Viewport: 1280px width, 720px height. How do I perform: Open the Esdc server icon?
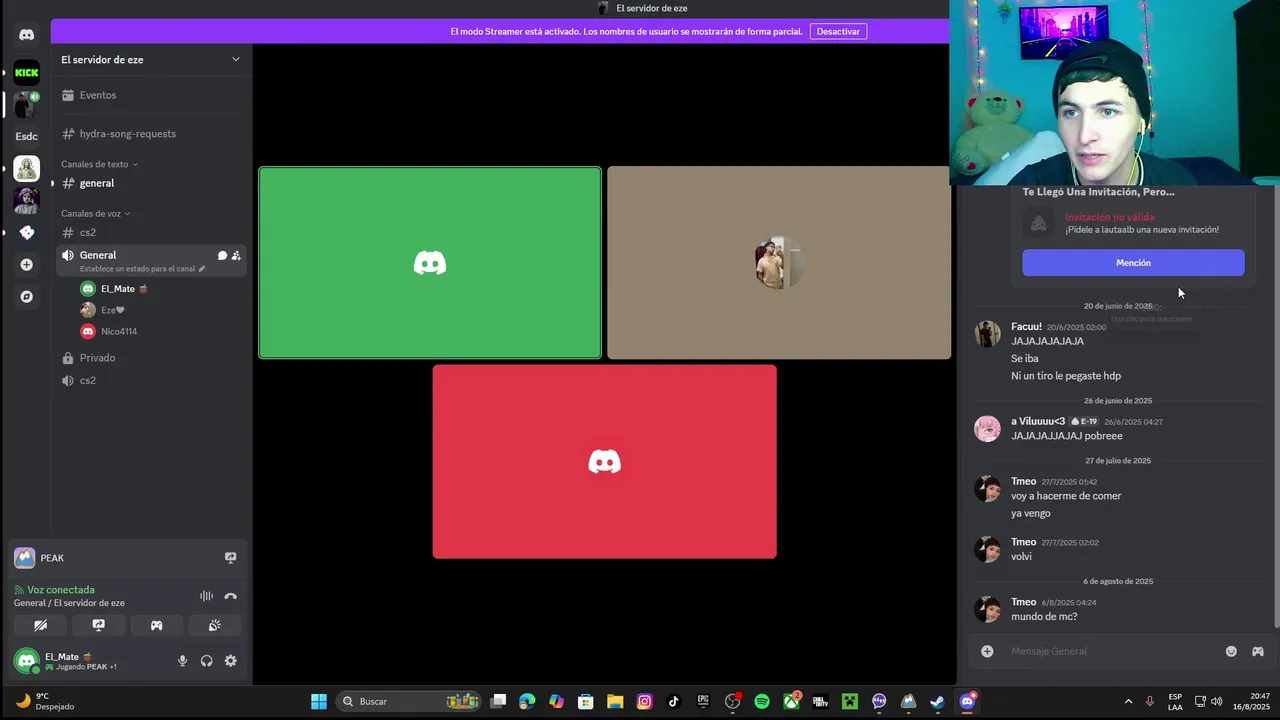[x=26, y=136]
